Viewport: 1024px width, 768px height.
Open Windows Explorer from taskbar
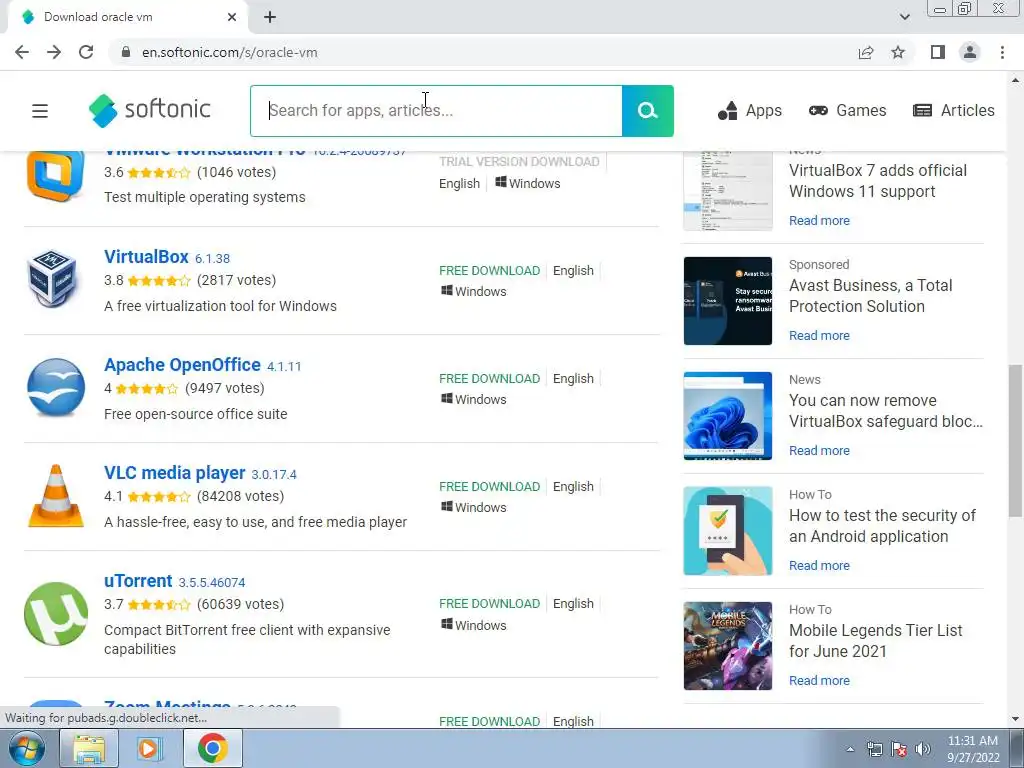89,748
